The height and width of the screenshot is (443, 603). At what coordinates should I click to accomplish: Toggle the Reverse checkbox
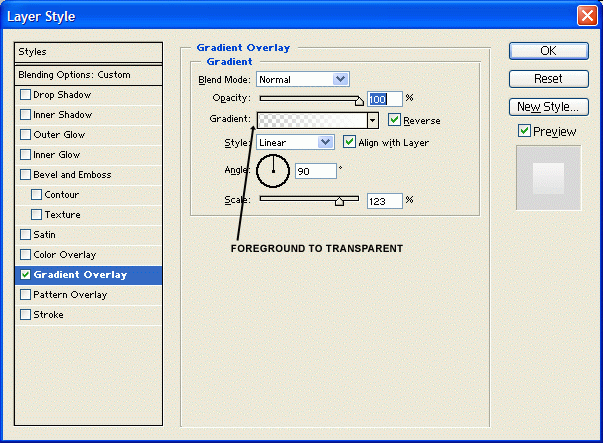395,120
